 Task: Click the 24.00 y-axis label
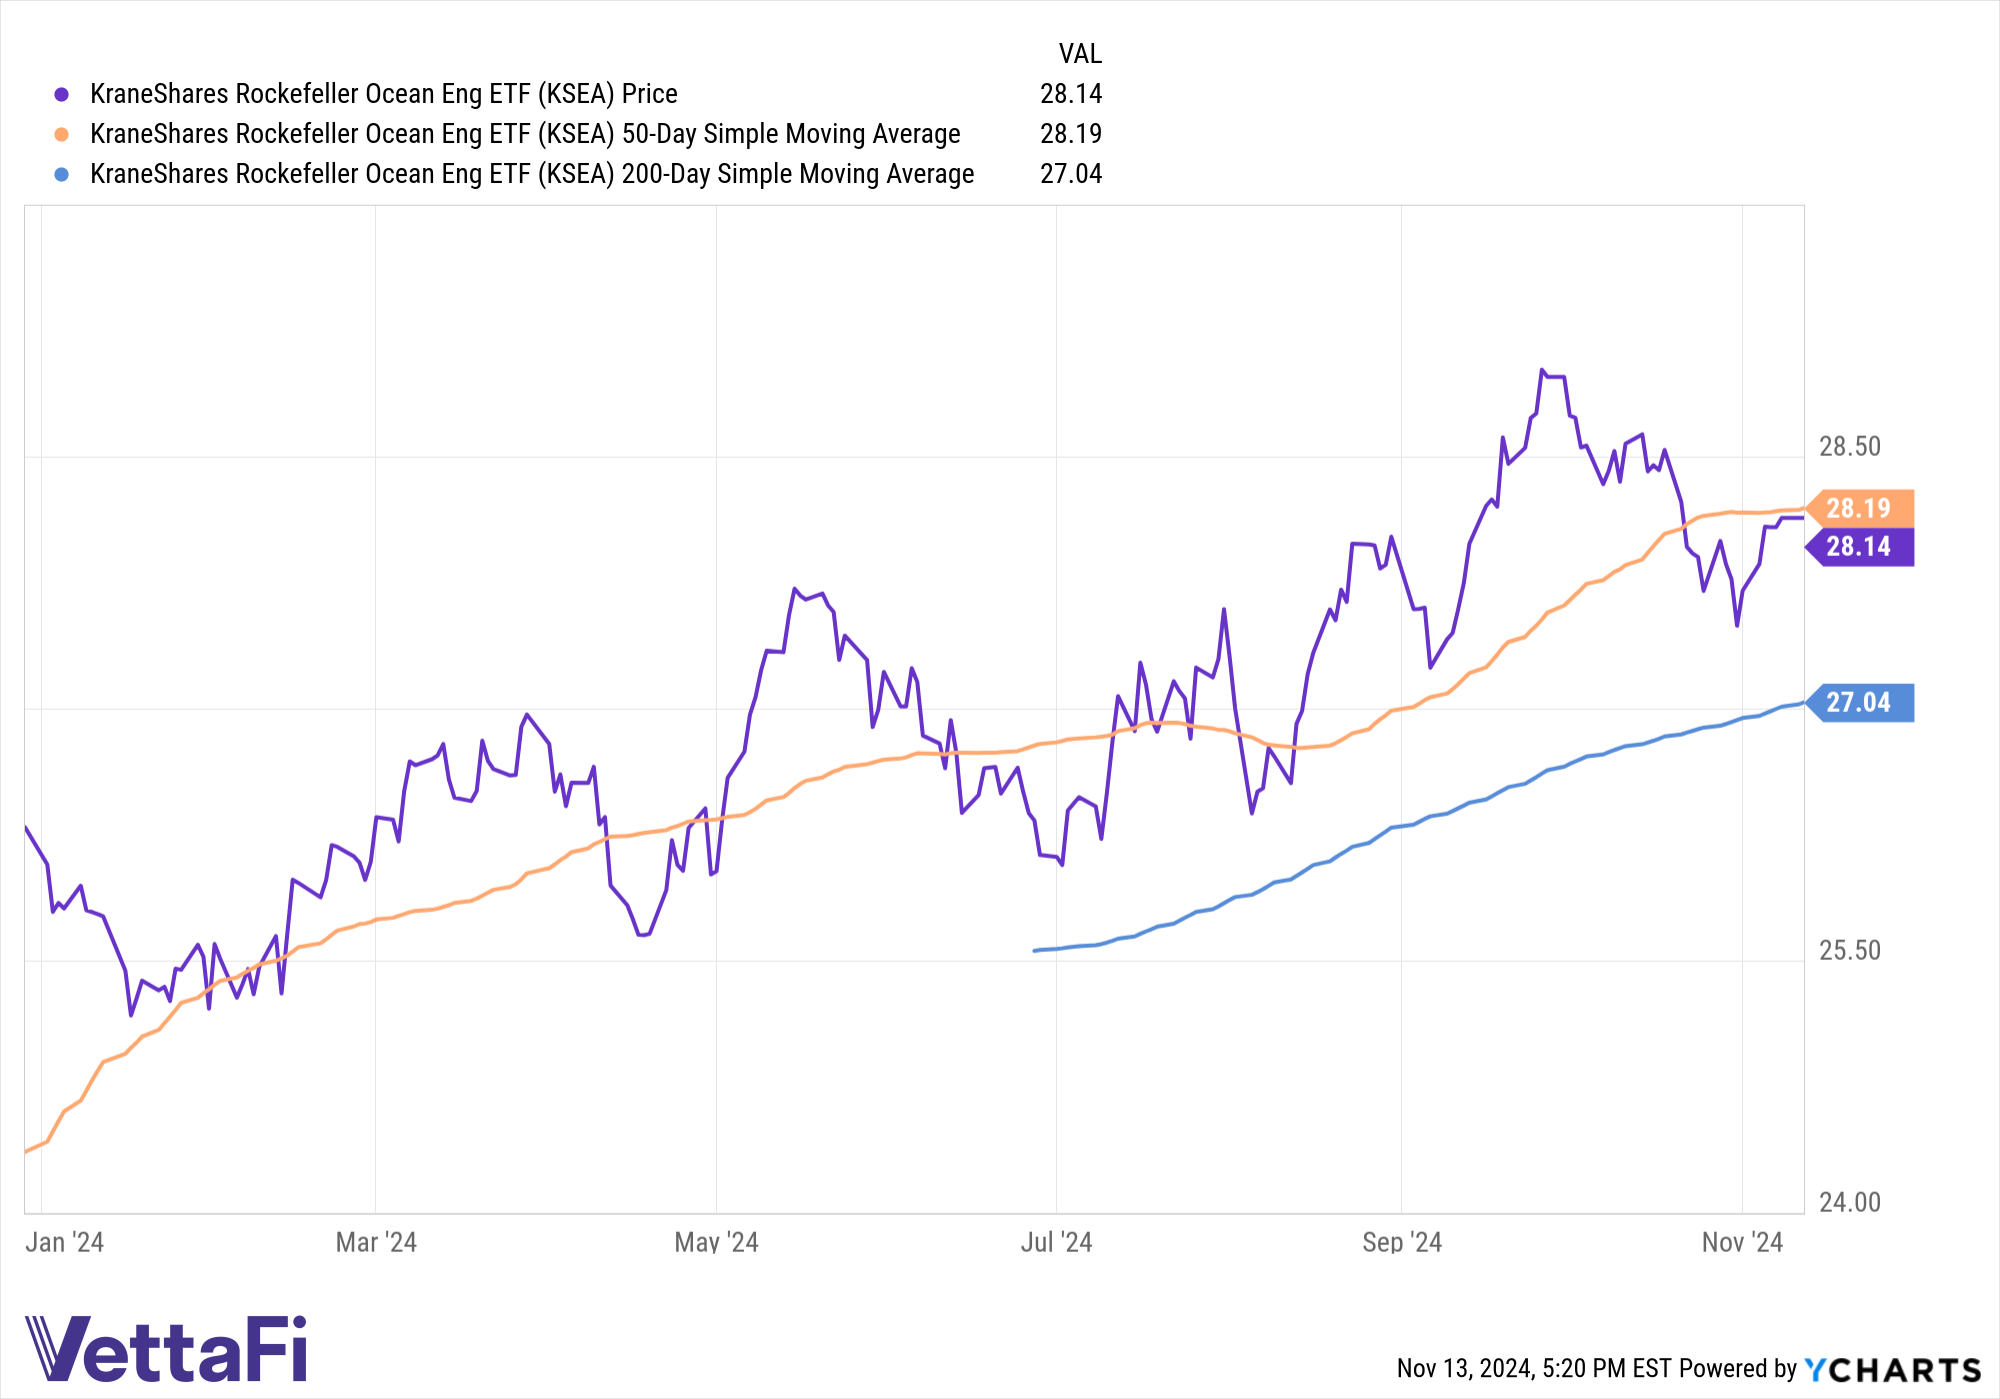click(1850, 1203)
